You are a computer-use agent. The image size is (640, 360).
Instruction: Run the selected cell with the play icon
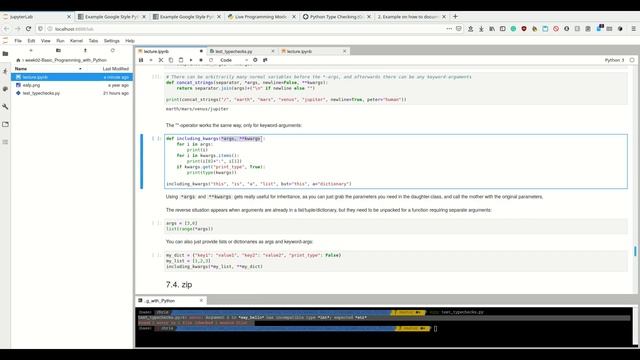(191, 60)
